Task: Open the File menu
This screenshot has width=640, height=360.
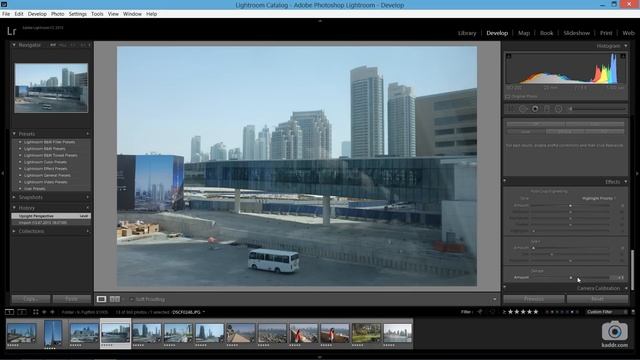Action: 6,14
